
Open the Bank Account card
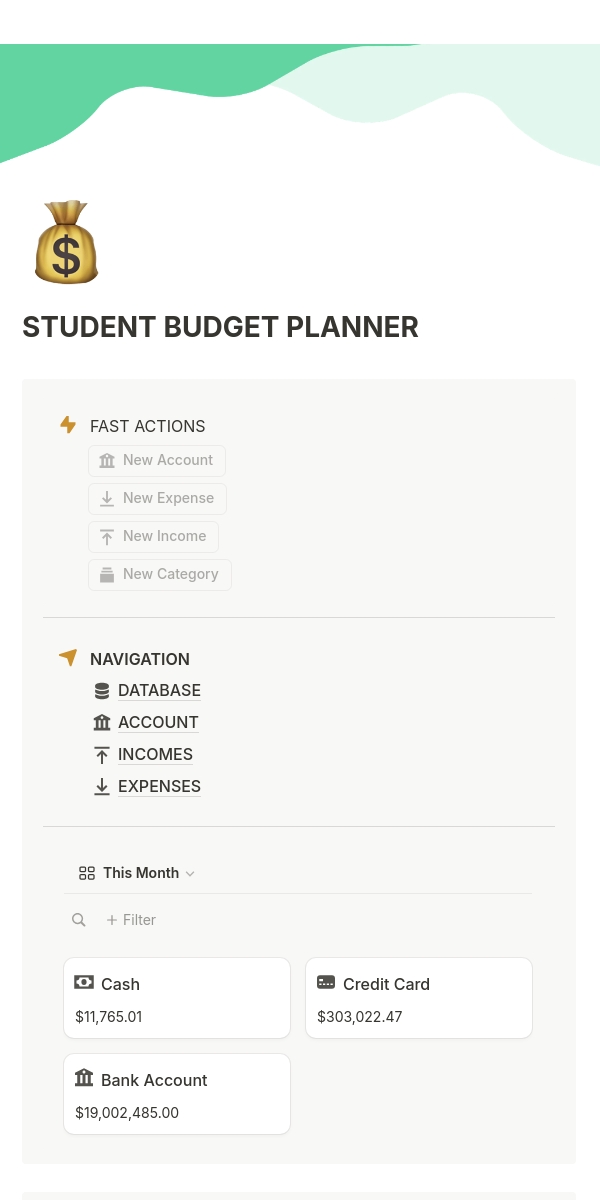(x=177, y=1094)
